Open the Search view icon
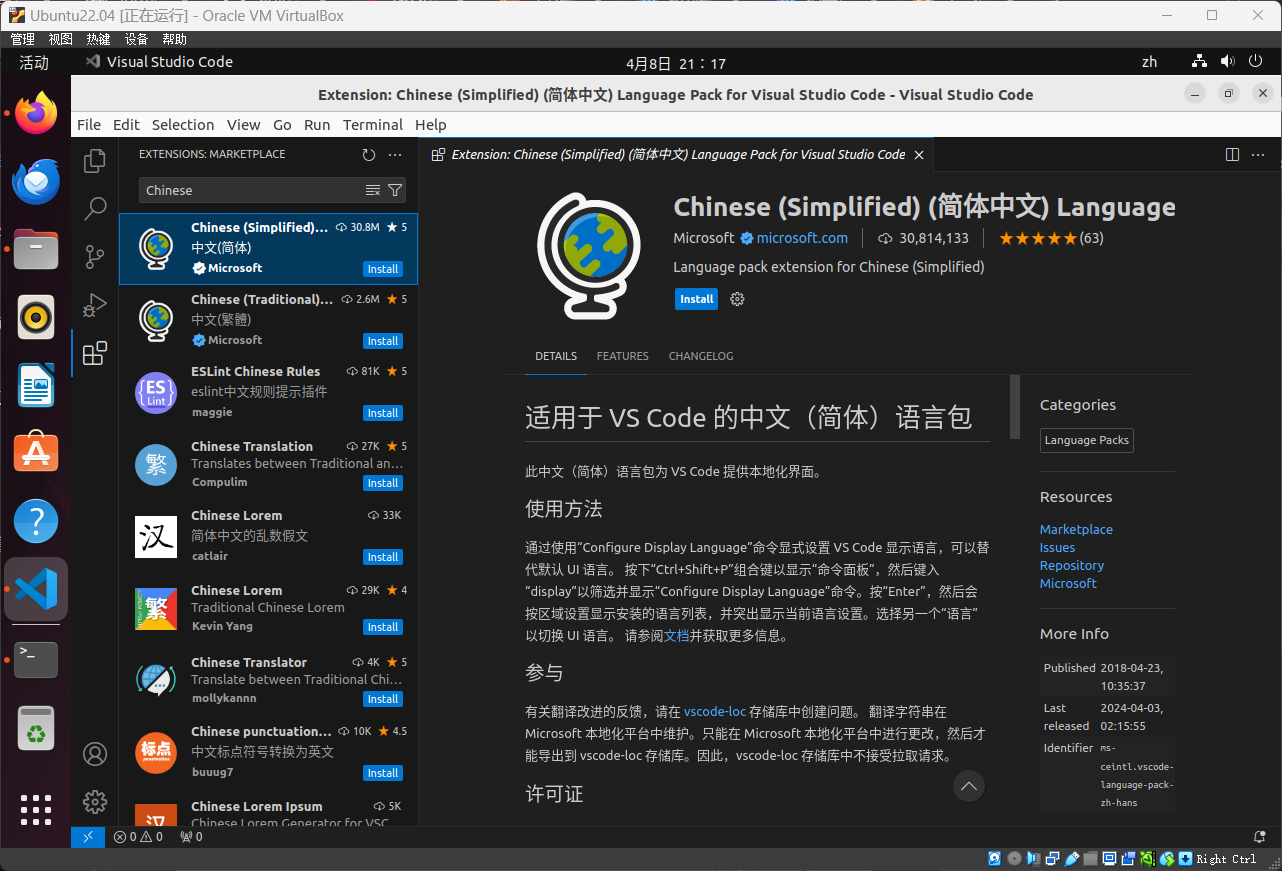Viewport: 1282px width, 871px height. pos(95,209)
